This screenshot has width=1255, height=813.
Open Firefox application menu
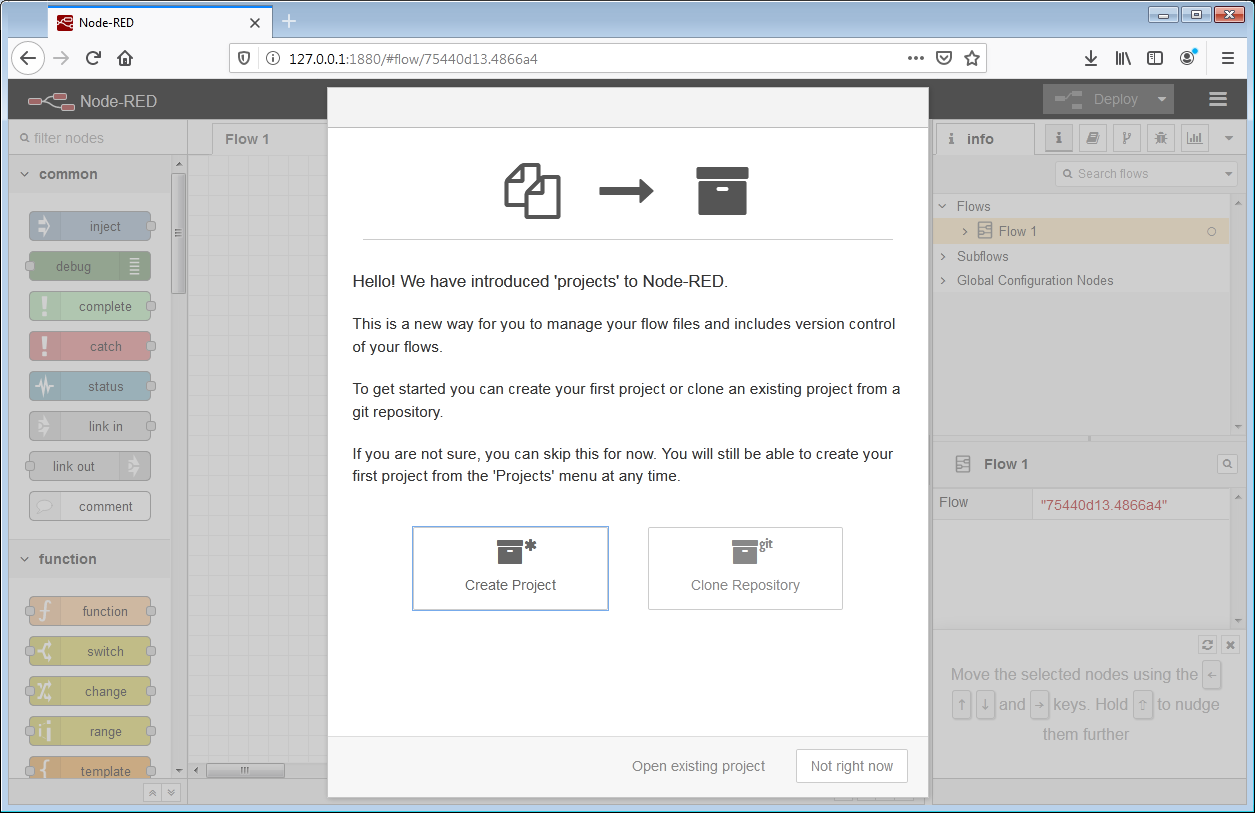pyautogui.click(x=1228, y=58)
